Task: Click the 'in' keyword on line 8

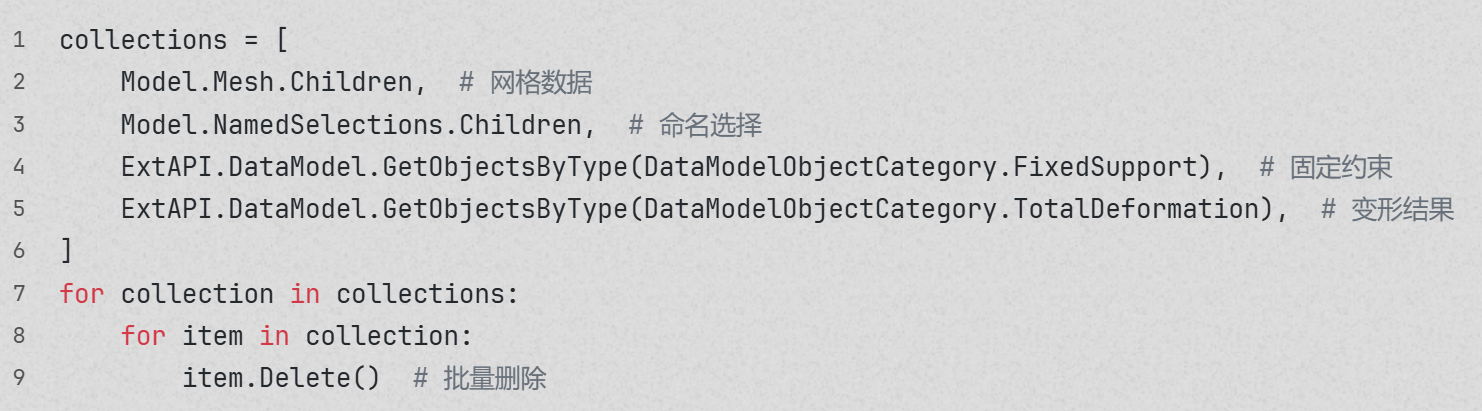Action: [x=274, y=336]
